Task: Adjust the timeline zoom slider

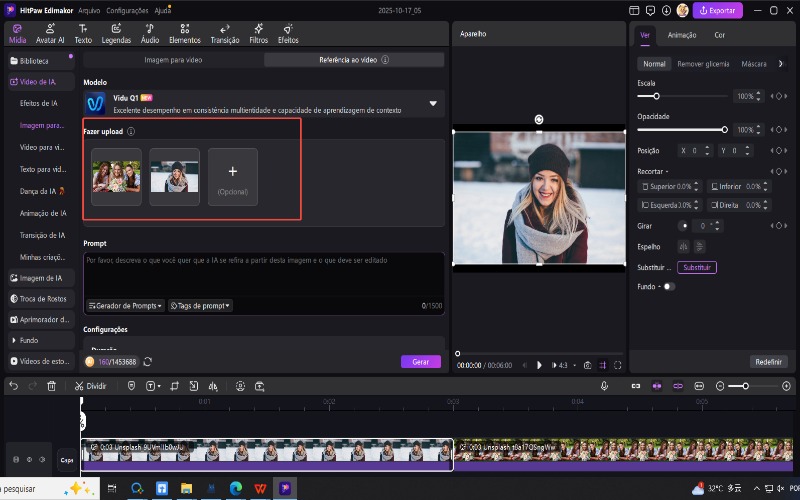Action: 745,386
